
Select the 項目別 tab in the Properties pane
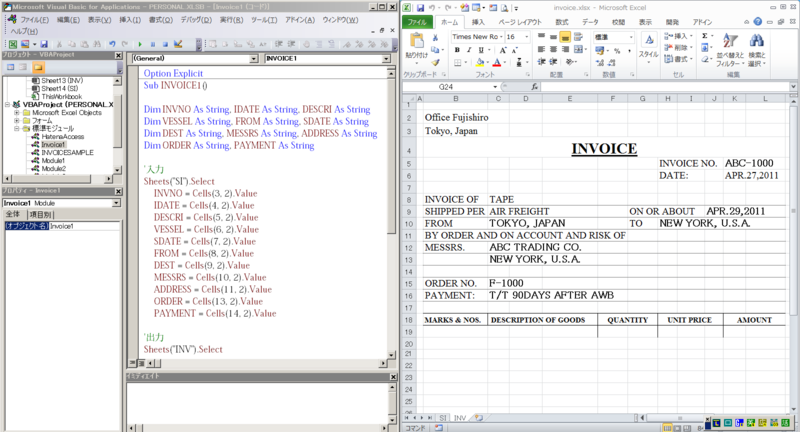pos(40,215)
